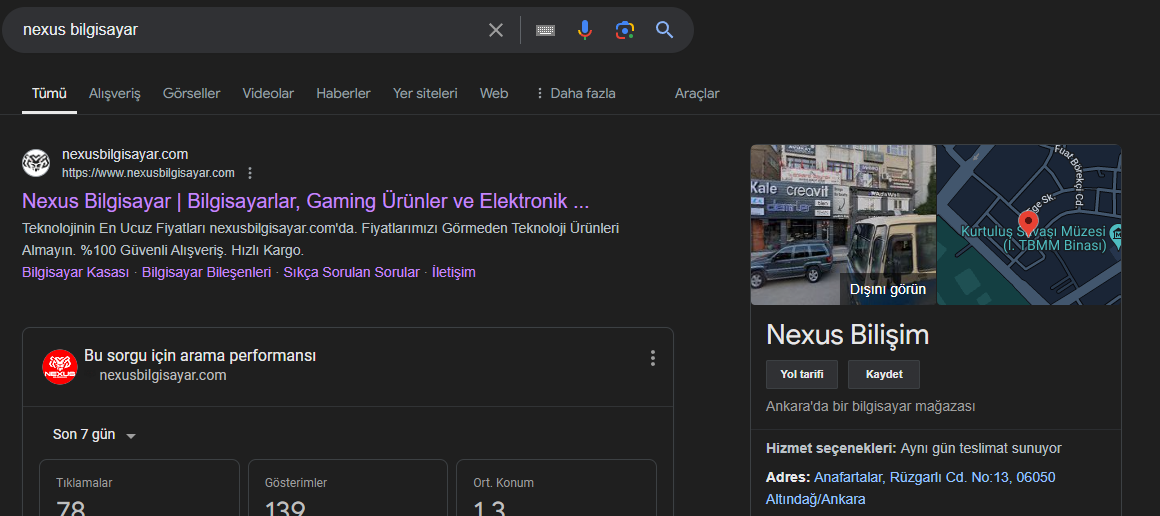This screenshot has width=1160, height=516.
Task: Click the Adres label link
Action: [789, 478]
